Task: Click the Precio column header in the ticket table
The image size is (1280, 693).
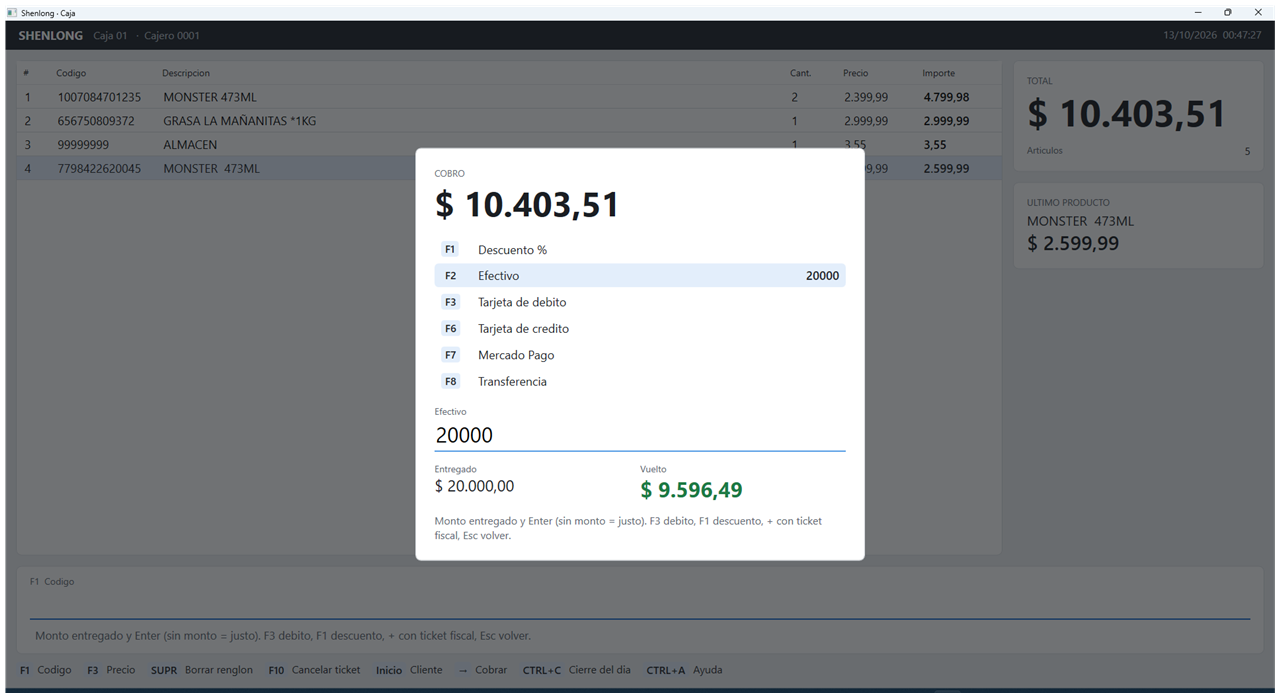Action: click(x=856, y=73)
